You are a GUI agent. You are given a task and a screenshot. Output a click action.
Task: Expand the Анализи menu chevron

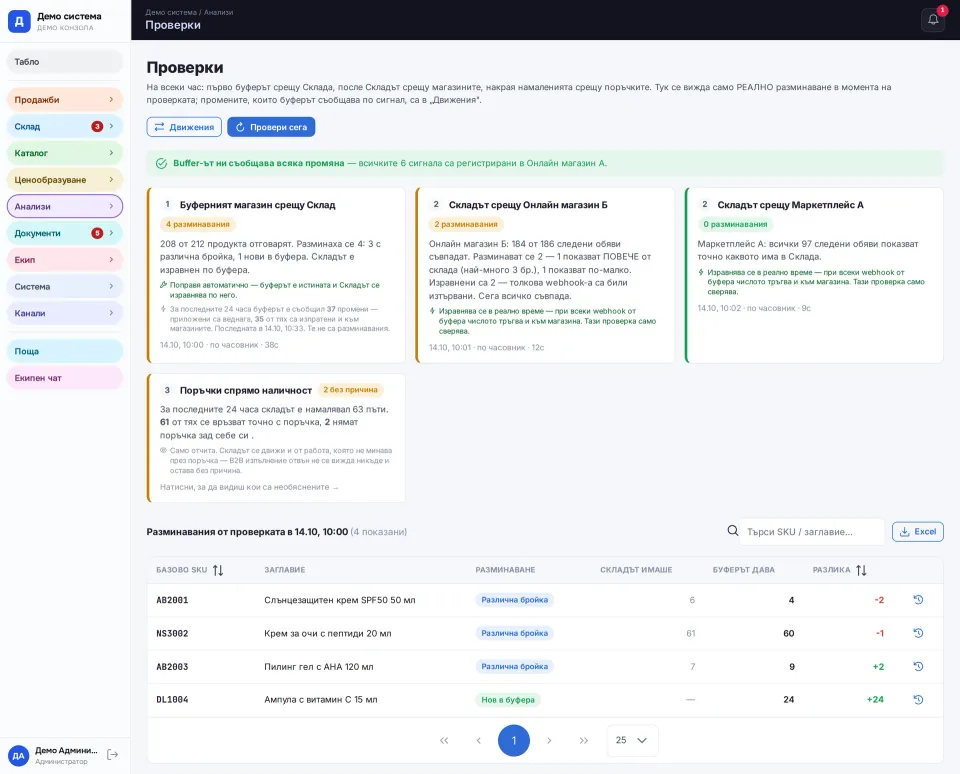click(x=111, y=206)
